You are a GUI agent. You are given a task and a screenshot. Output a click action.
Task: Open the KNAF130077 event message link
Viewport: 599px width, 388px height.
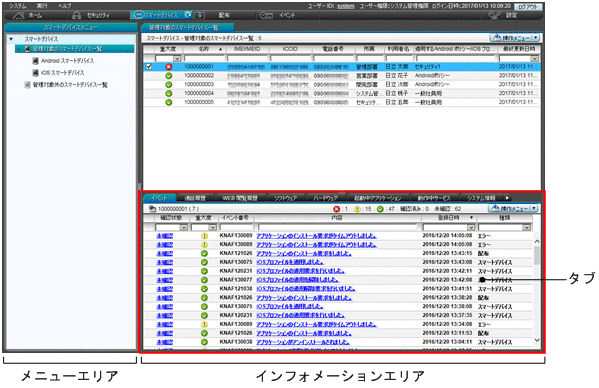click(298, 280)
